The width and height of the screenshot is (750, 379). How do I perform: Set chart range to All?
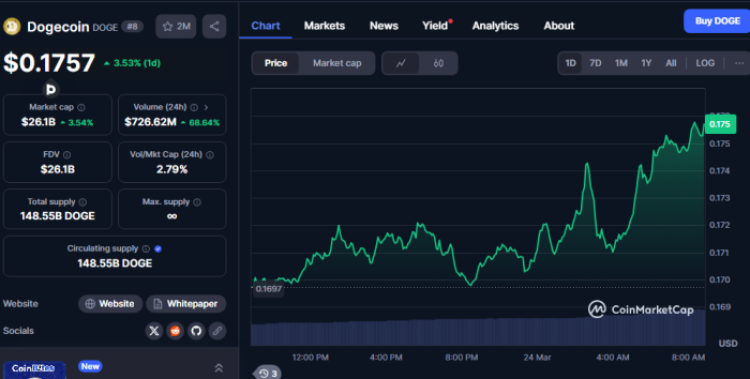pyautogui.click(x=671, y=63)
